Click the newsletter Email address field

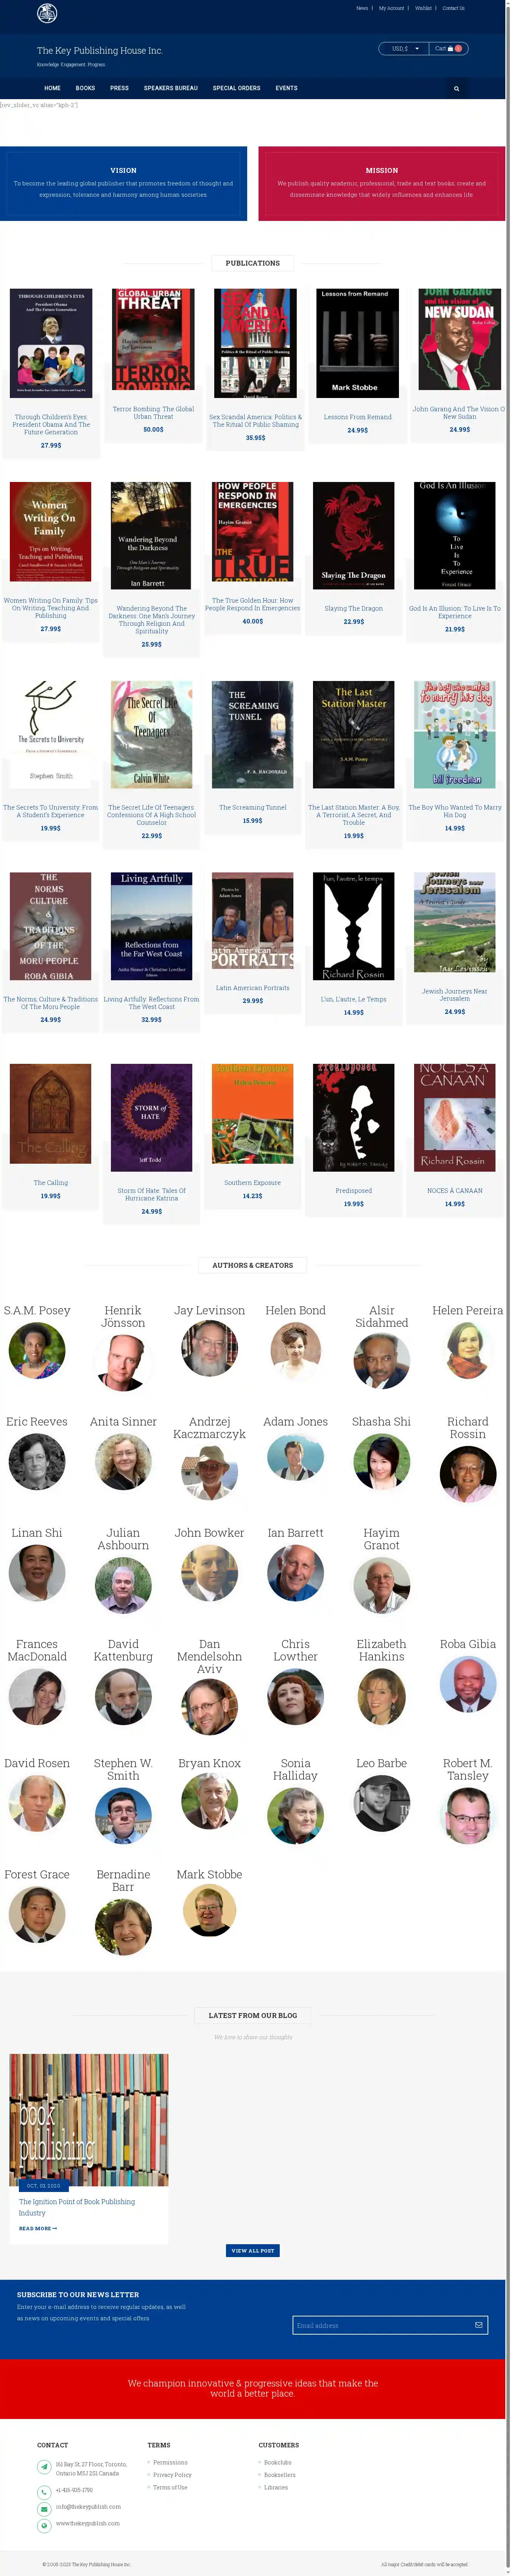point(380,2325)
